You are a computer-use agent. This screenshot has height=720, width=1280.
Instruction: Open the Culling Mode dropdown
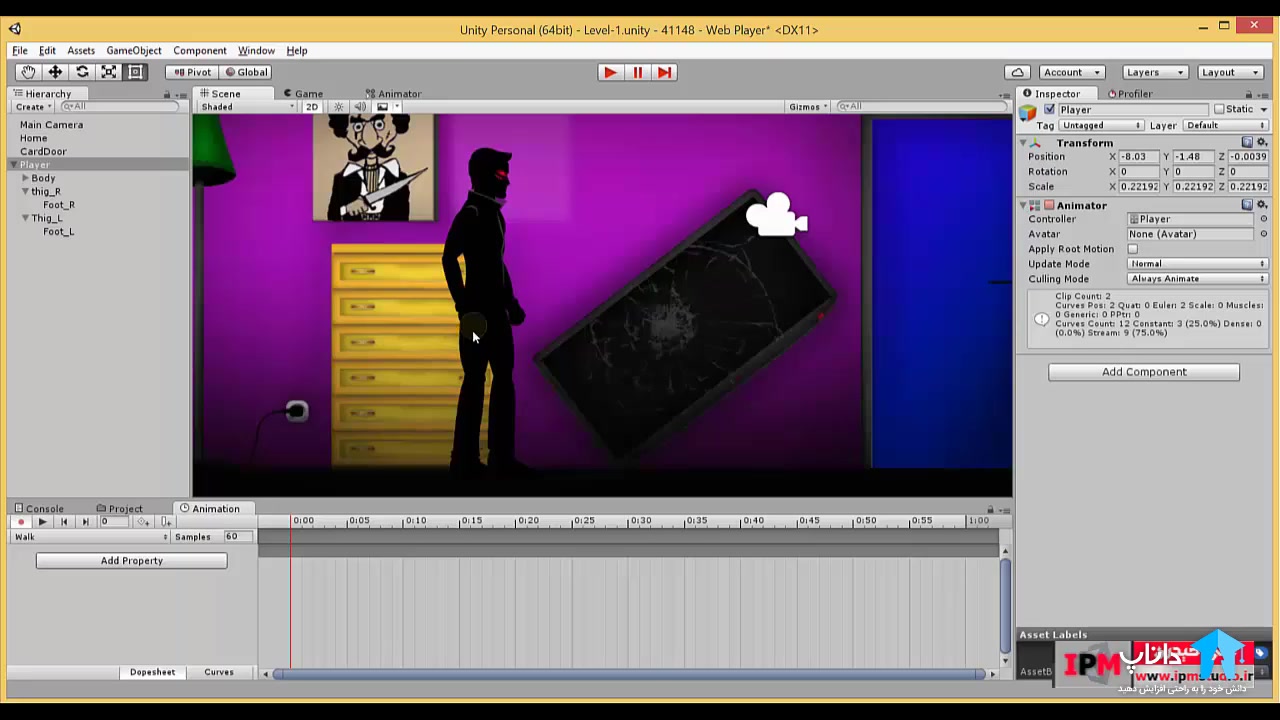(1197, 279)
